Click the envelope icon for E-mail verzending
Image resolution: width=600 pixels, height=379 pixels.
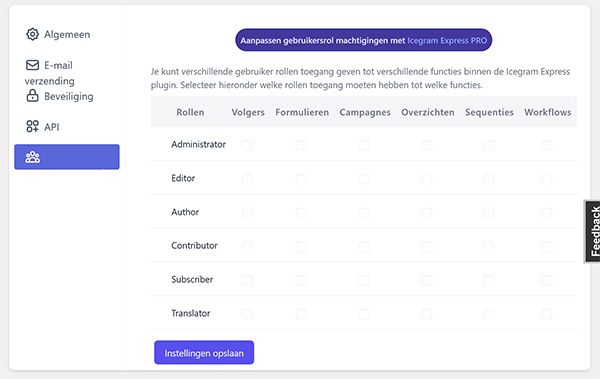[33, 65]
